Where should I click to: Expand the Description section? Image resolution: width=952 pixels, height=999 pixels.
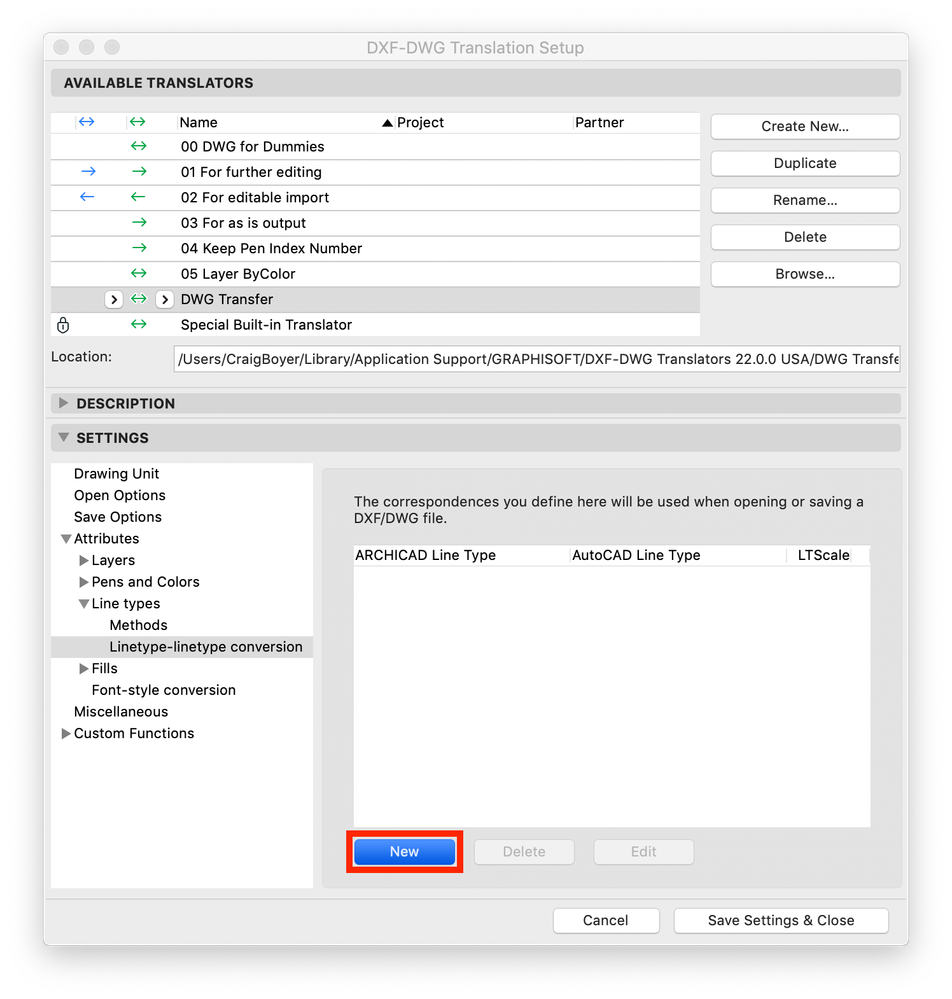pyautogui.click(x=63, y=403)
